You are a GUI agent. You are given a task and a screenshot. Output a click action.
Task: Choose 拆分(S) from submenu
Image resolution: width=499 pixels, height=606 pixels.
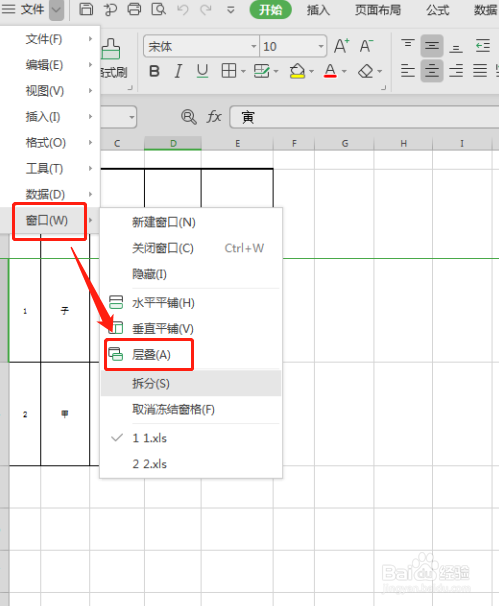(191, 383)
